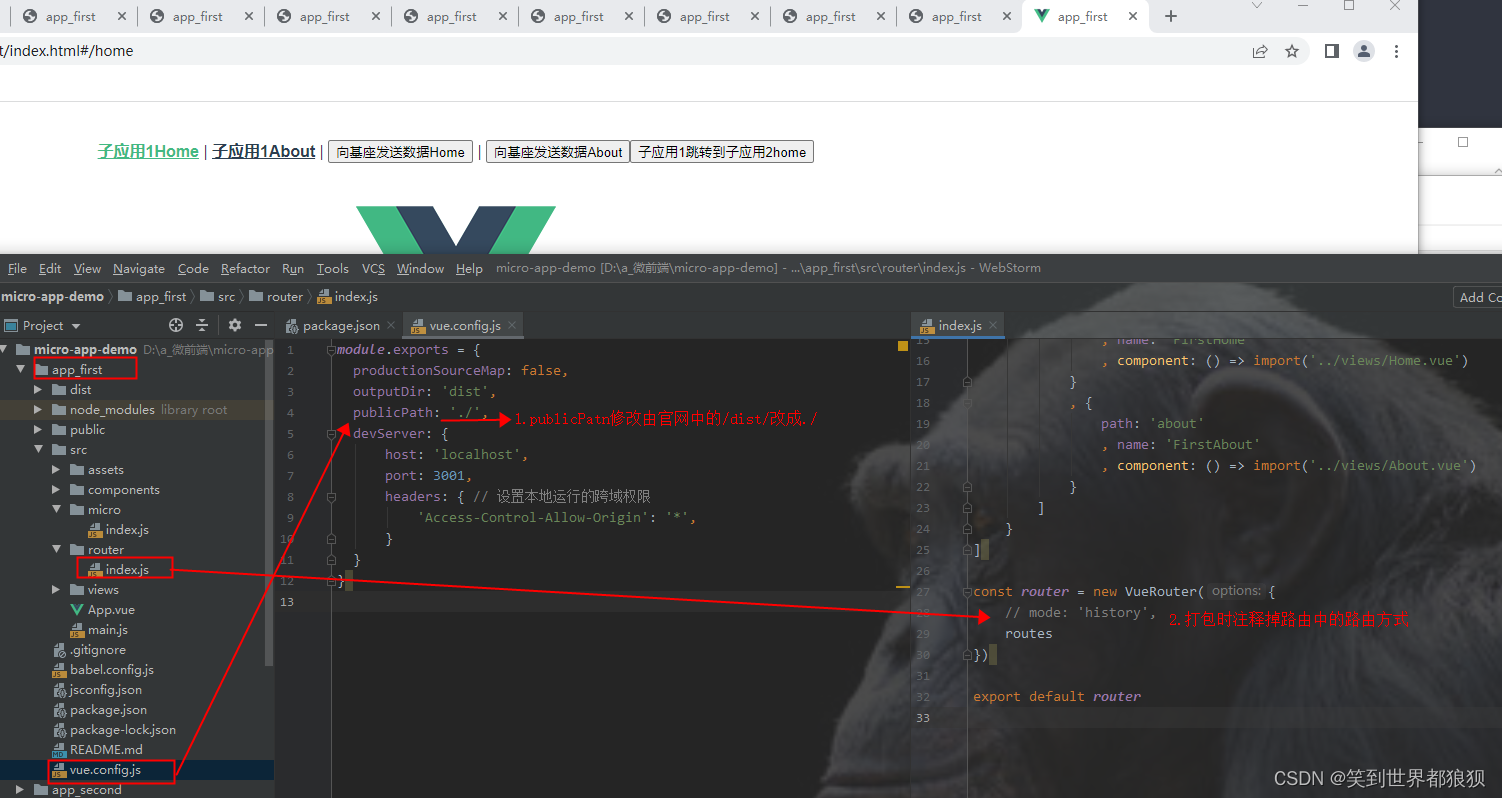Screen dimensions: 1502x798
Task: Click 子应用1跳转到子应用2home button
Action: (722, 152)
